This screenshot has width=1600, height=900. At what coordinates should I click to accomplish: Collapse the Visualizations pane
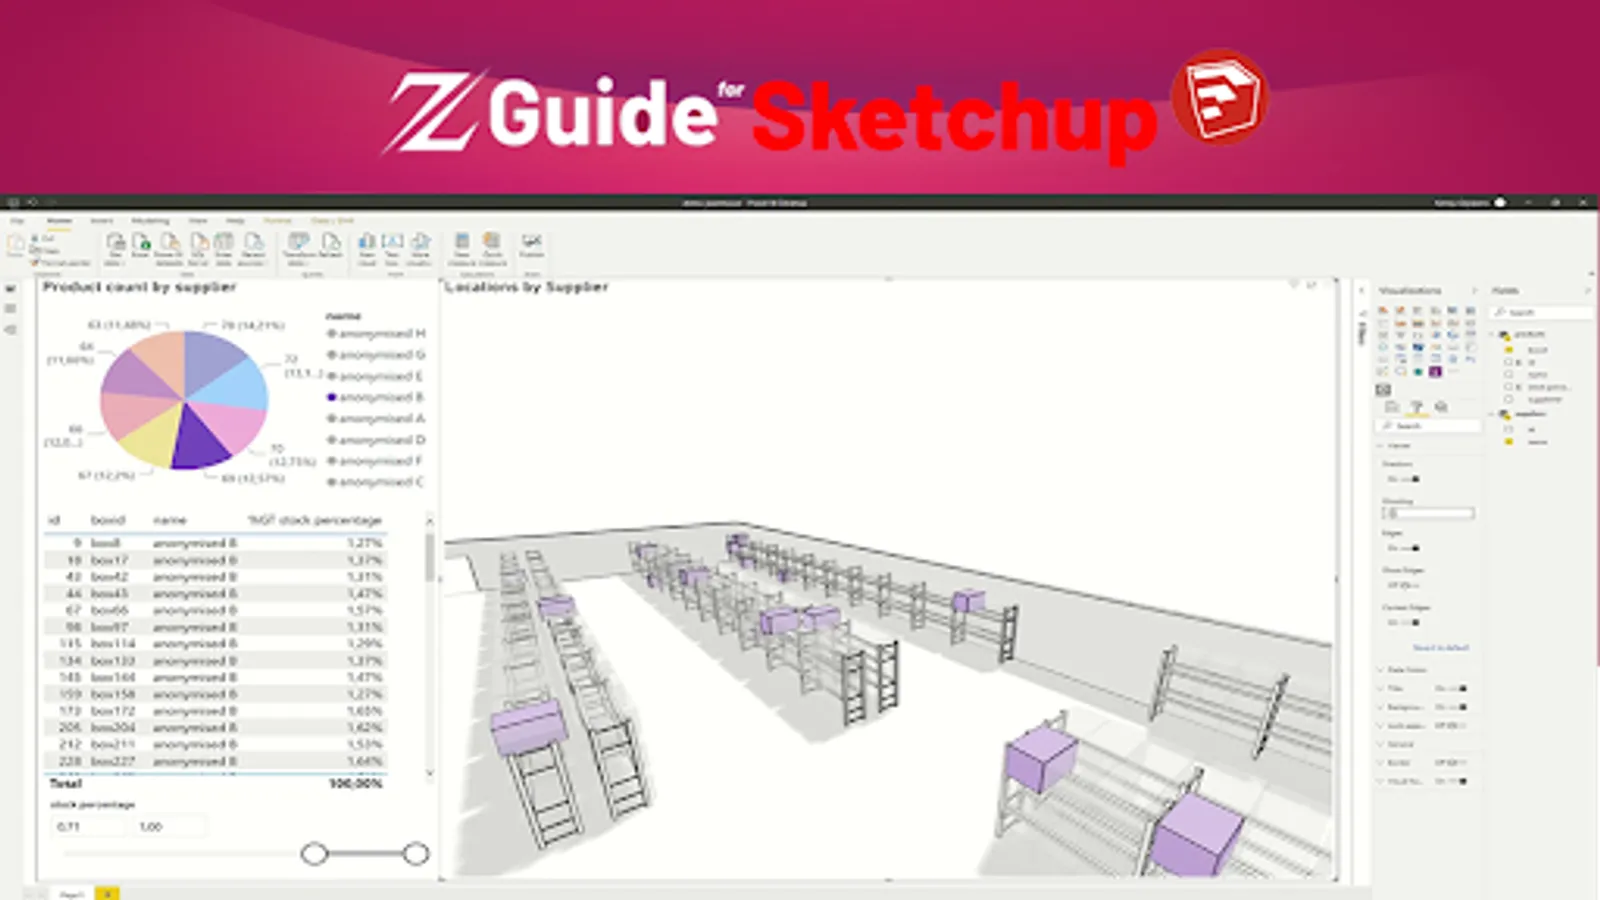[x=1473, y=290]
